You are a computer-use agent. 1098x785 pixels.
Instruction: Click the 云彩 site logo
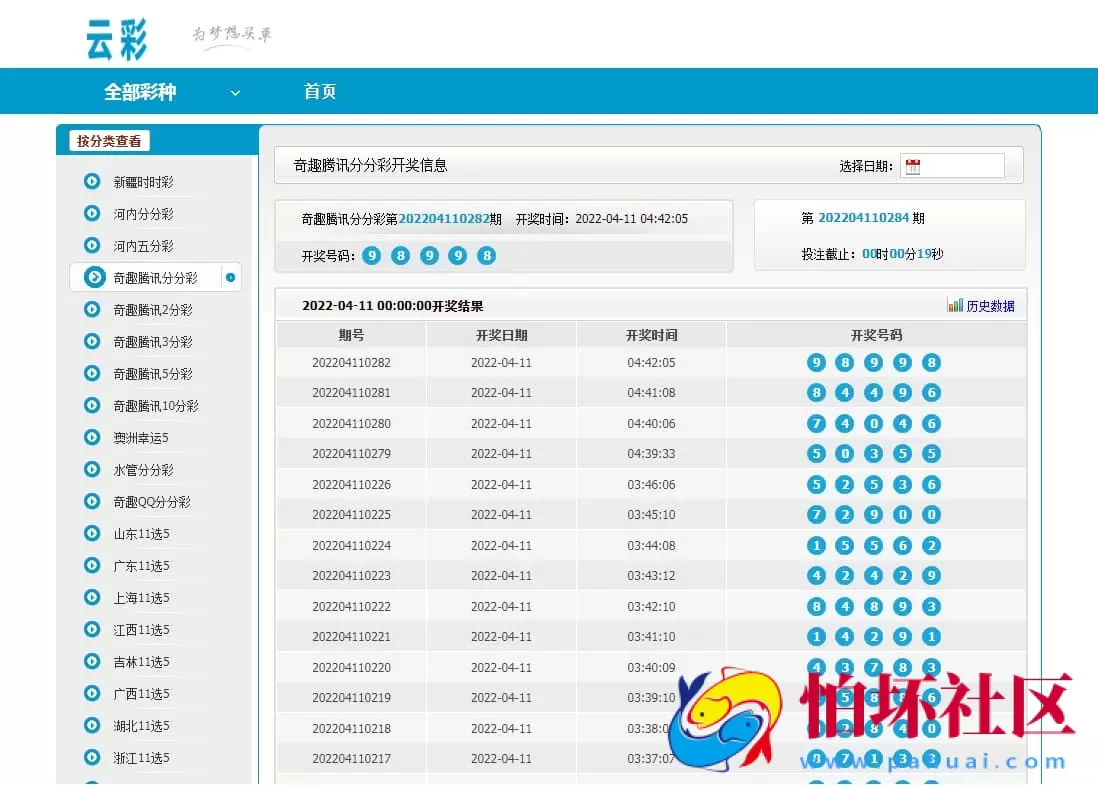[116, 35]
